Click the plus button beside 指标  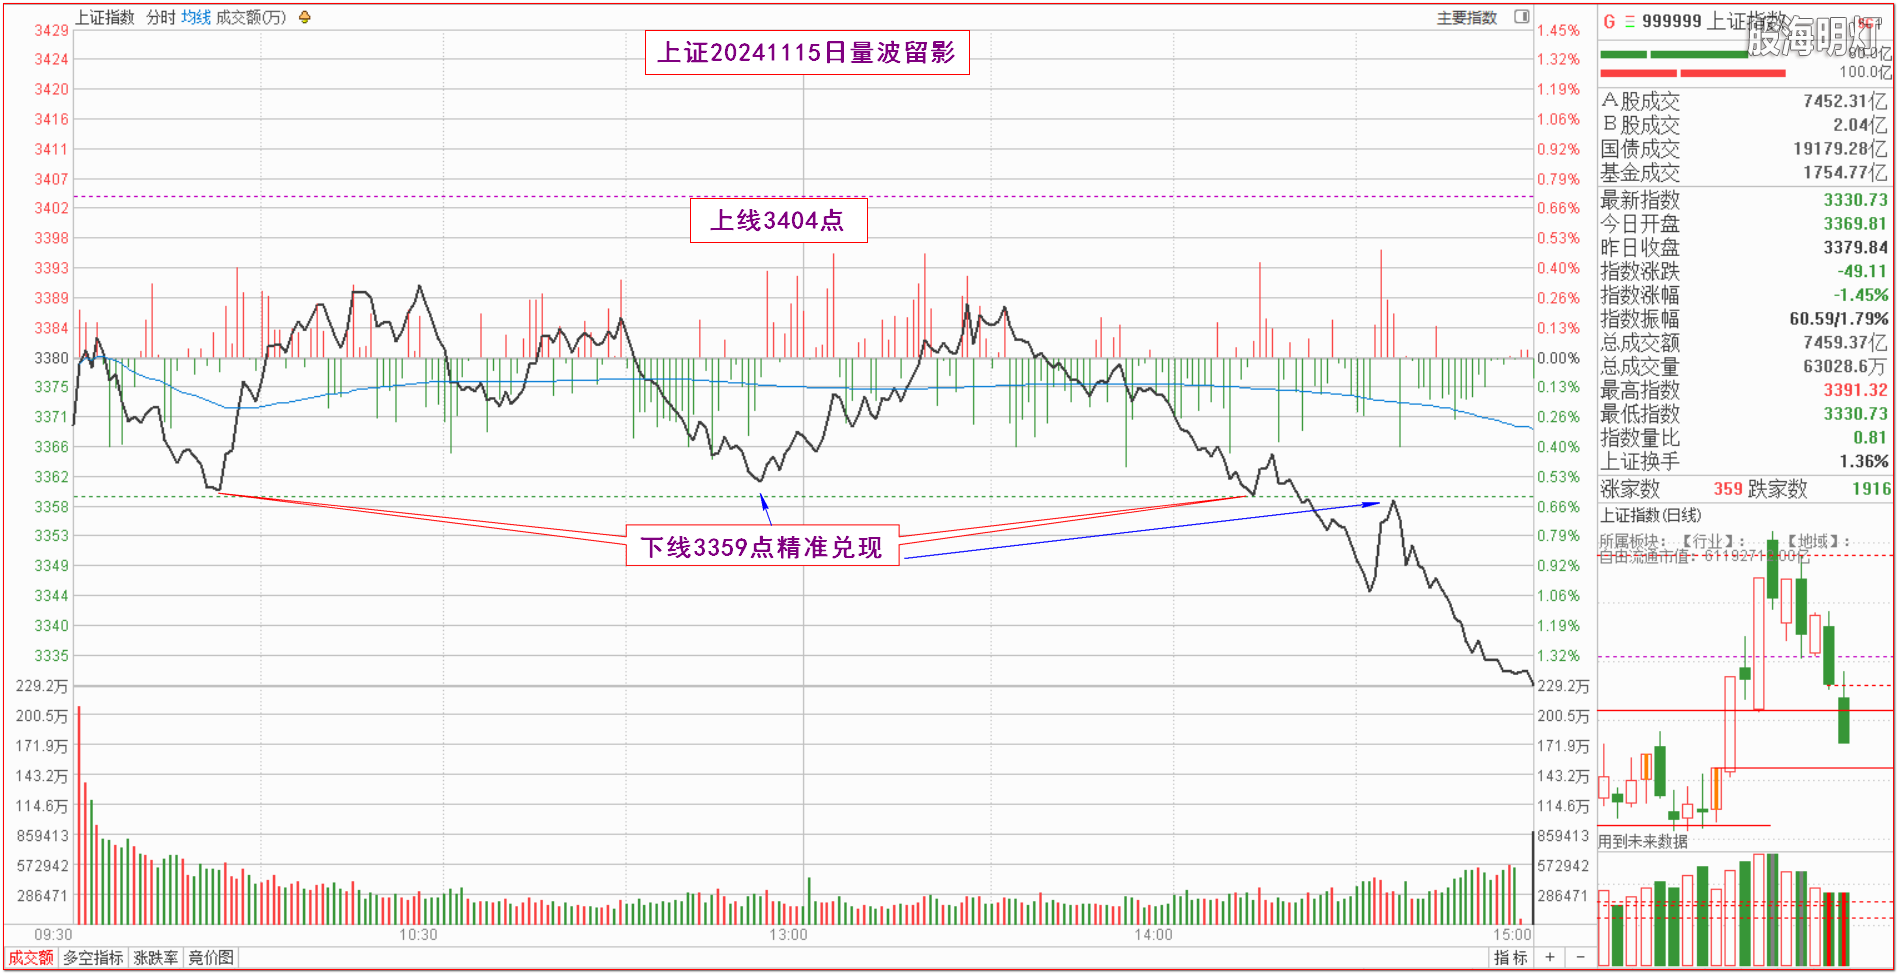1550,958
